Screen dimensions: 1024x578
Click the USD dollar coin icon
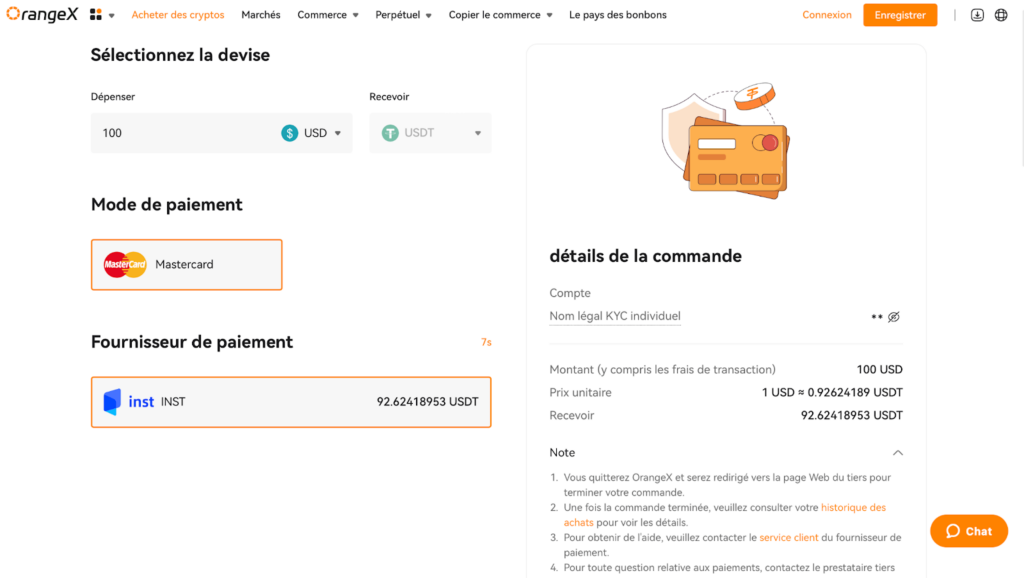coord(289,132)
